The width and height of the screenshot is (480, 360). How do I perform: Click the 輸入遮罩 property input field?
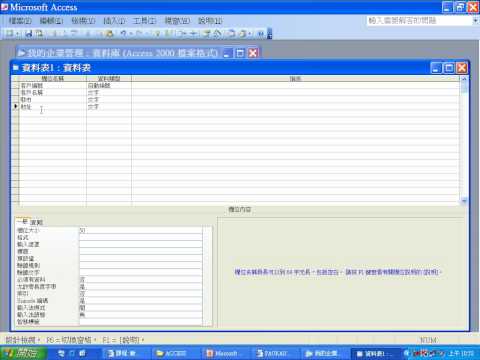click(x=140, y=244)
